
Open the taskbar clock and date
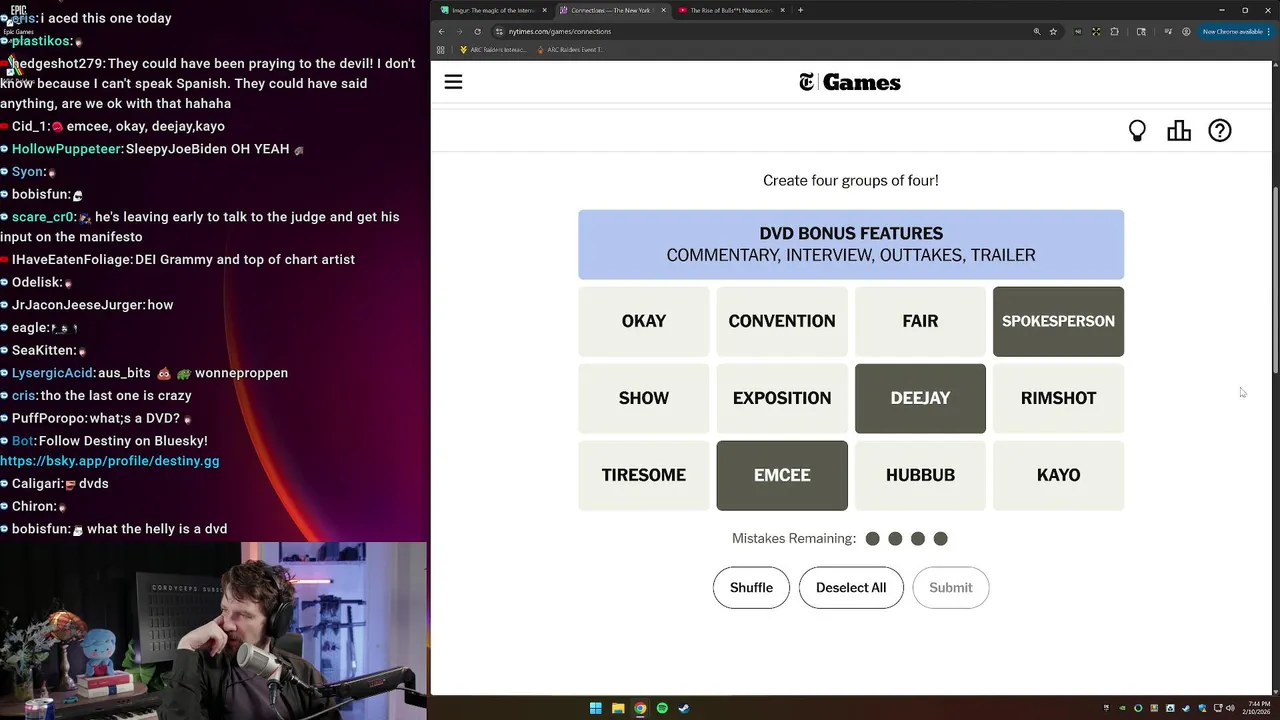1255,708
